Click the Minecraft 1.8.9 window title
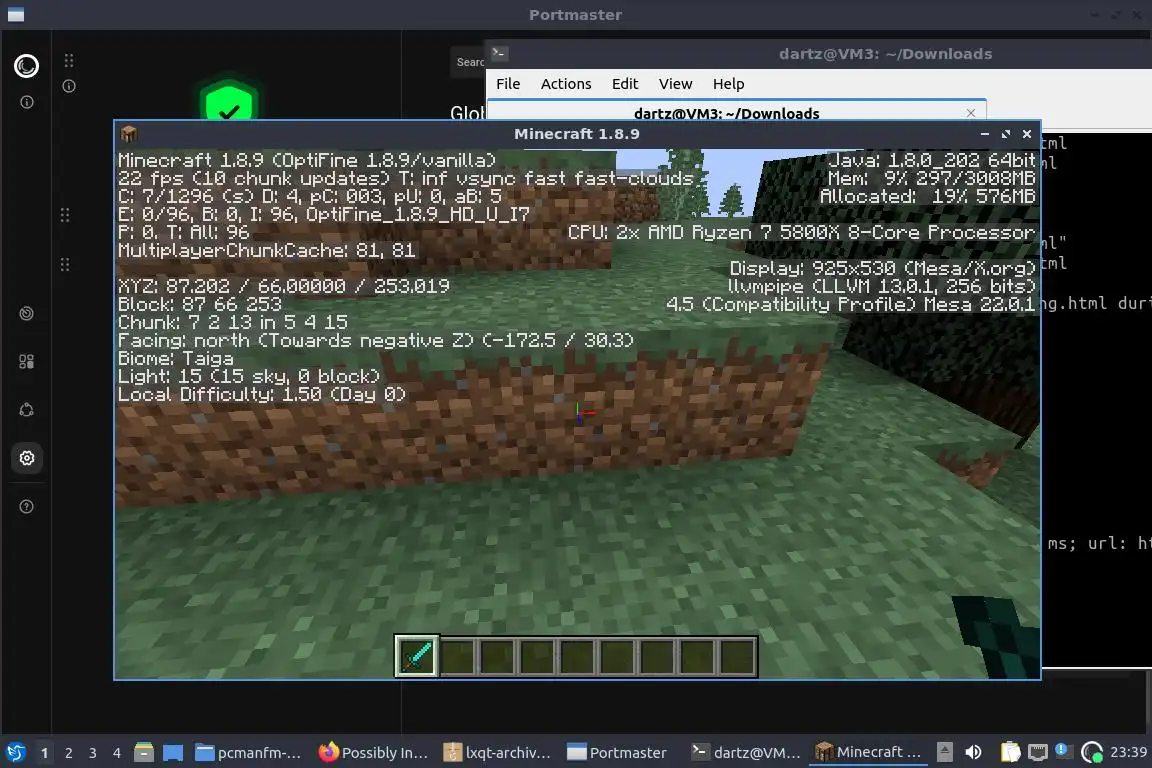The width and height of the screenshot is (1152, 768). (x=577, y=134)
